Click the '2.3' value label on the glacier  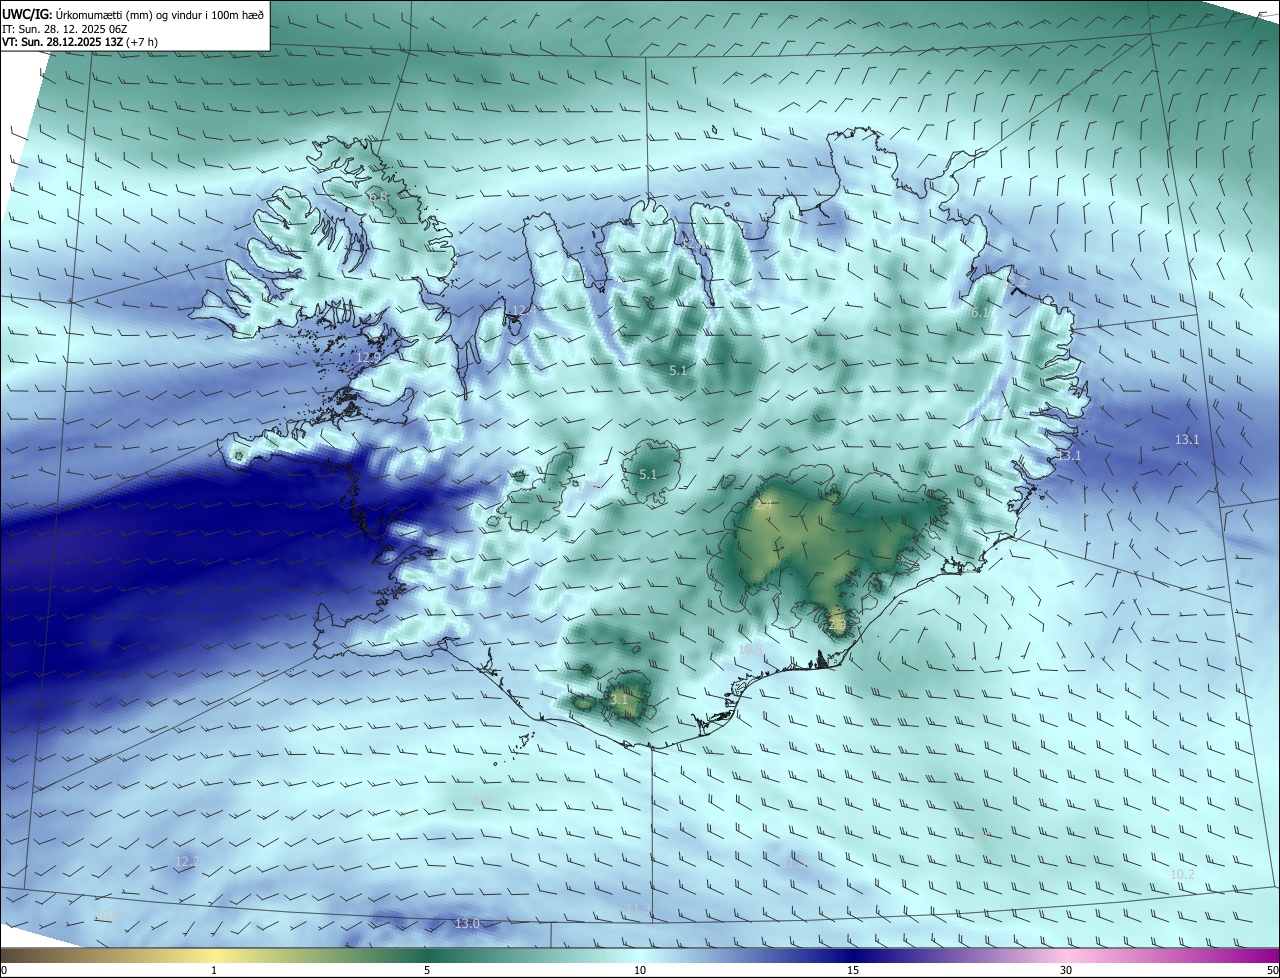(x=838, y=625)
